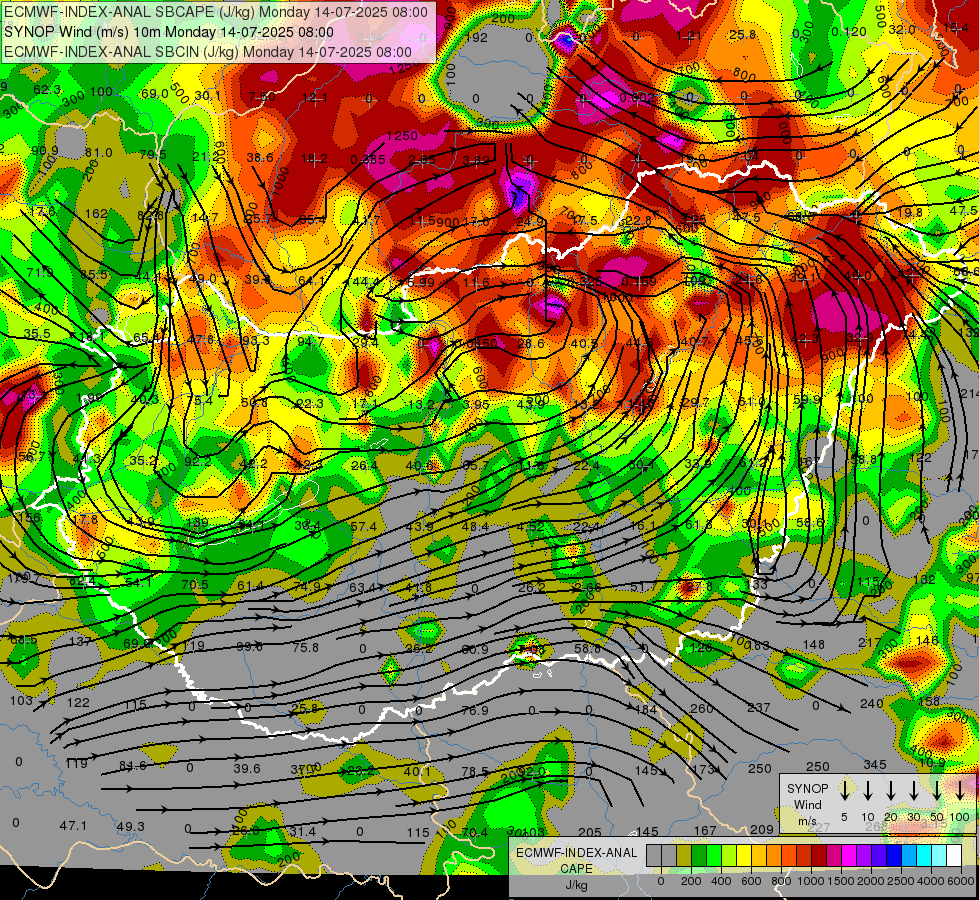Click the map value 209

point(761,829)
